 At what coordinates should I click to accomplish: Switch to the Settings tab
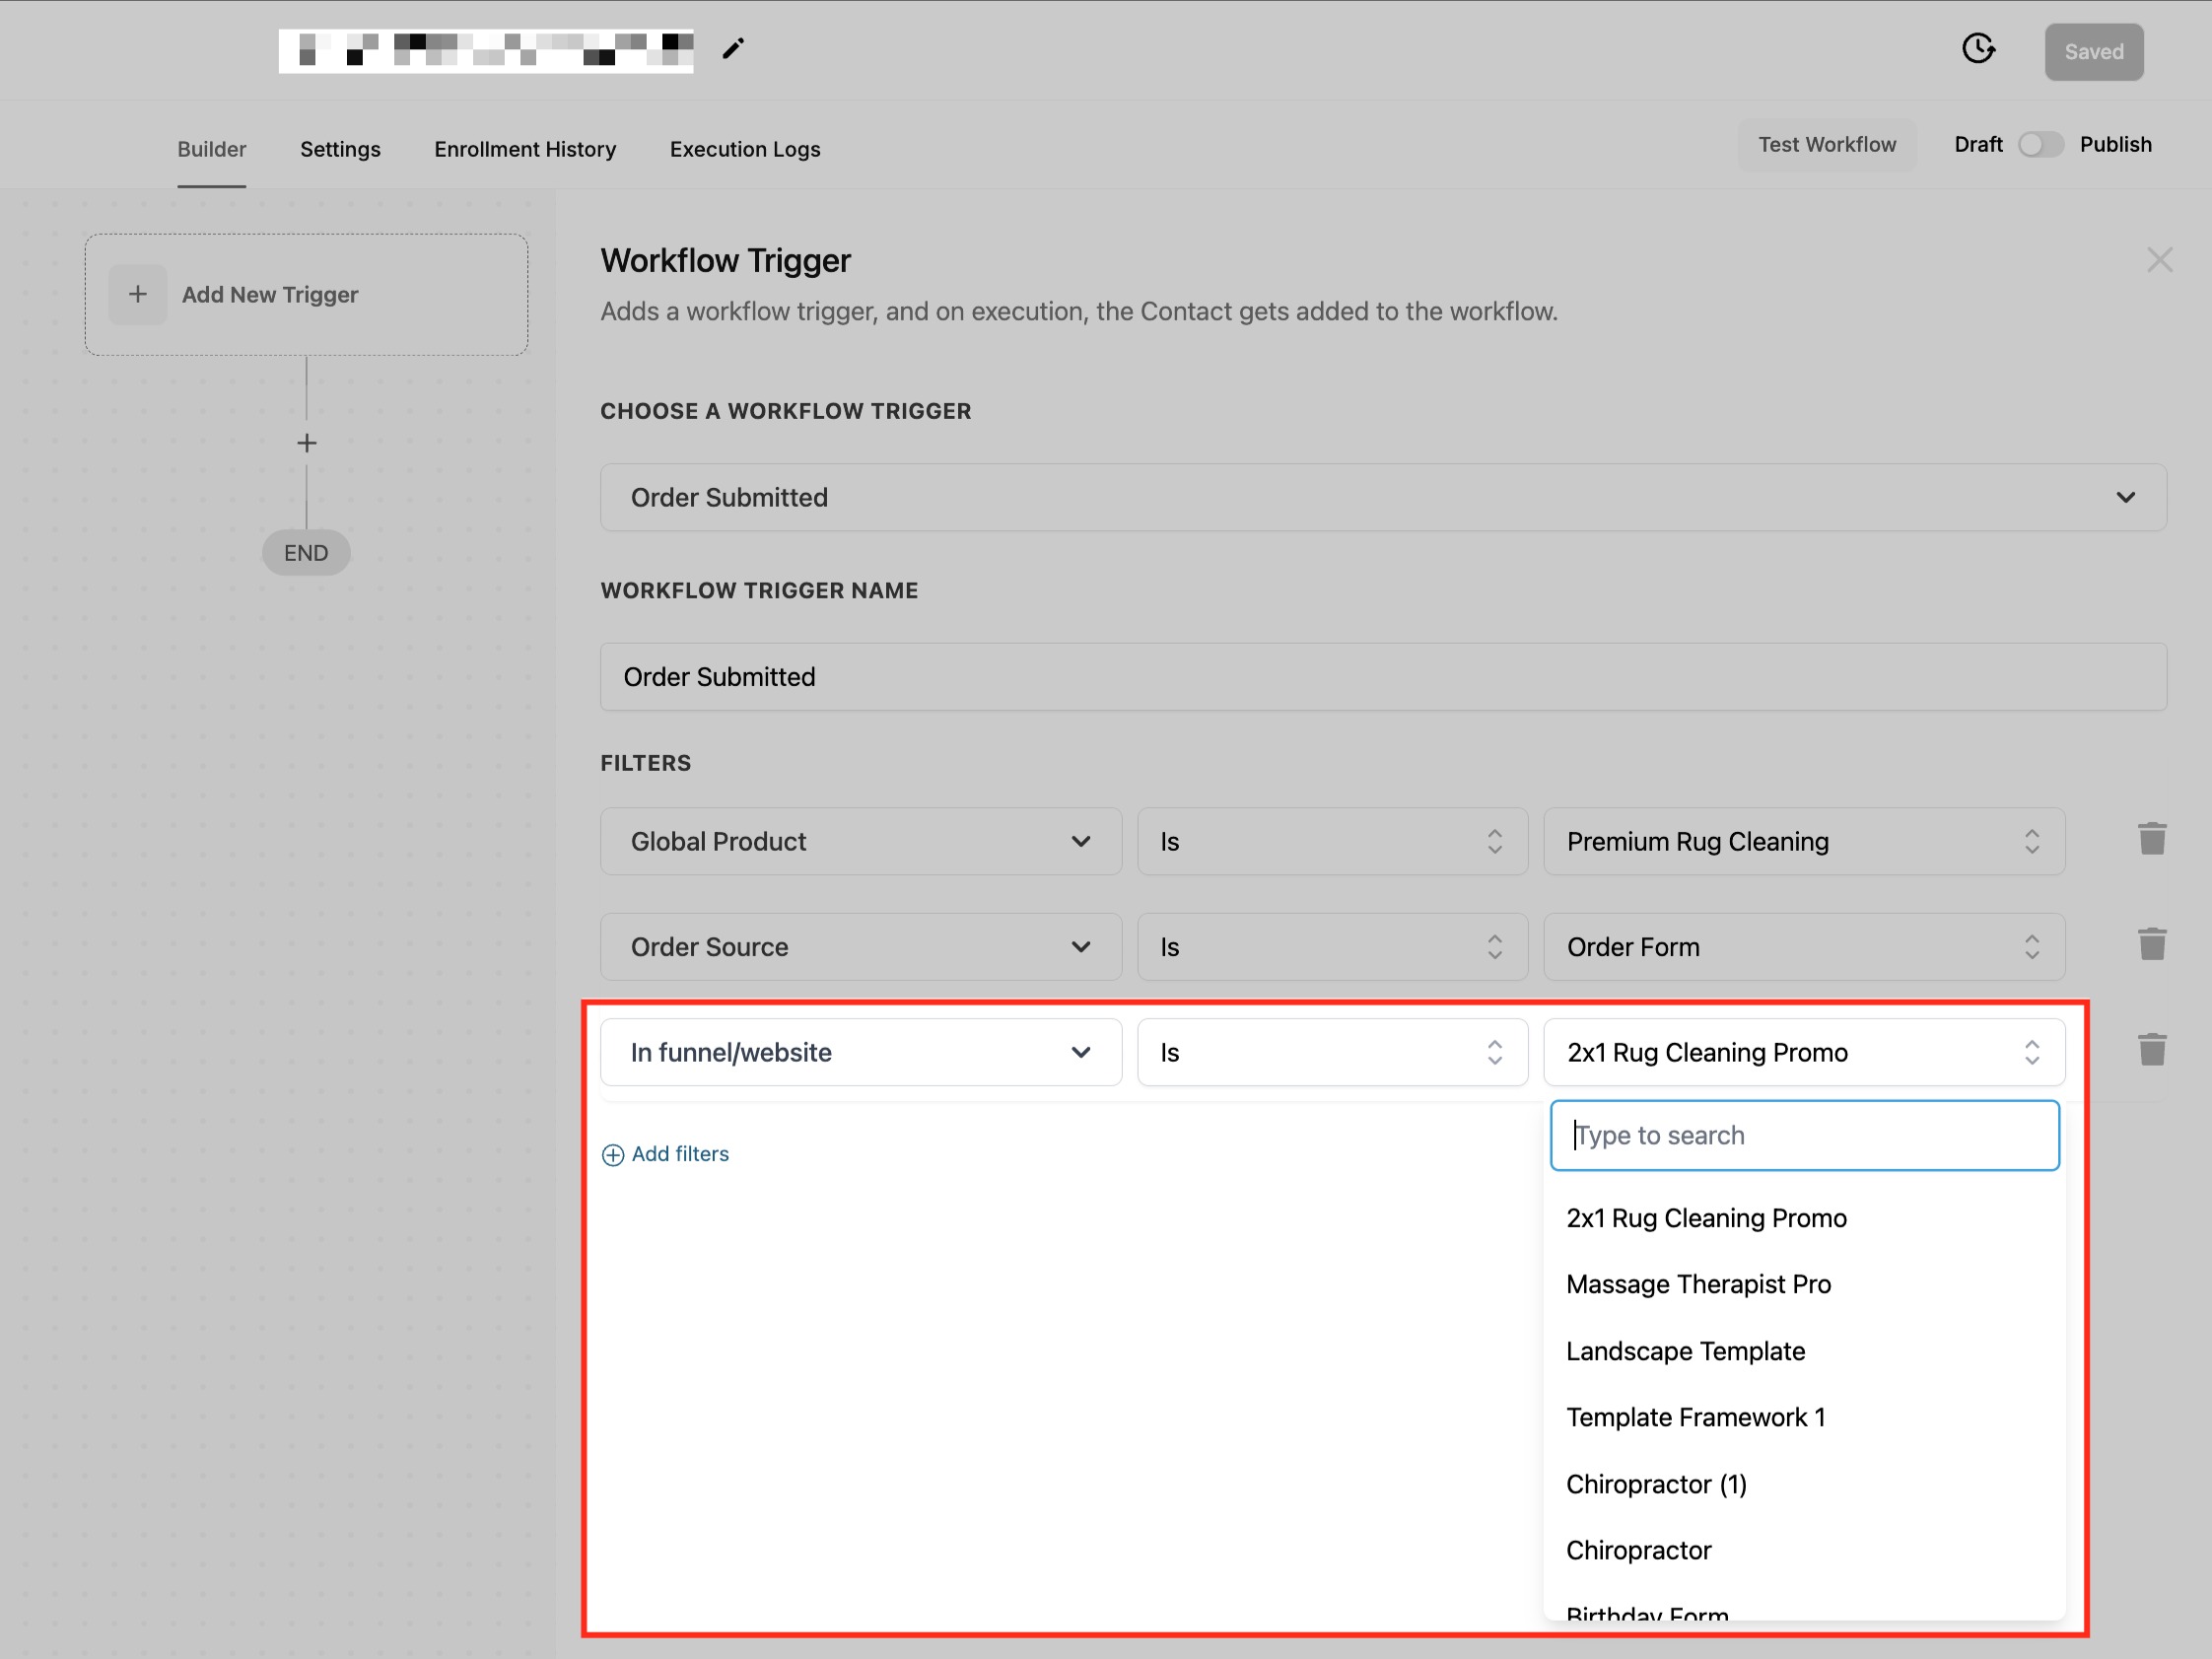coord(340,149)
